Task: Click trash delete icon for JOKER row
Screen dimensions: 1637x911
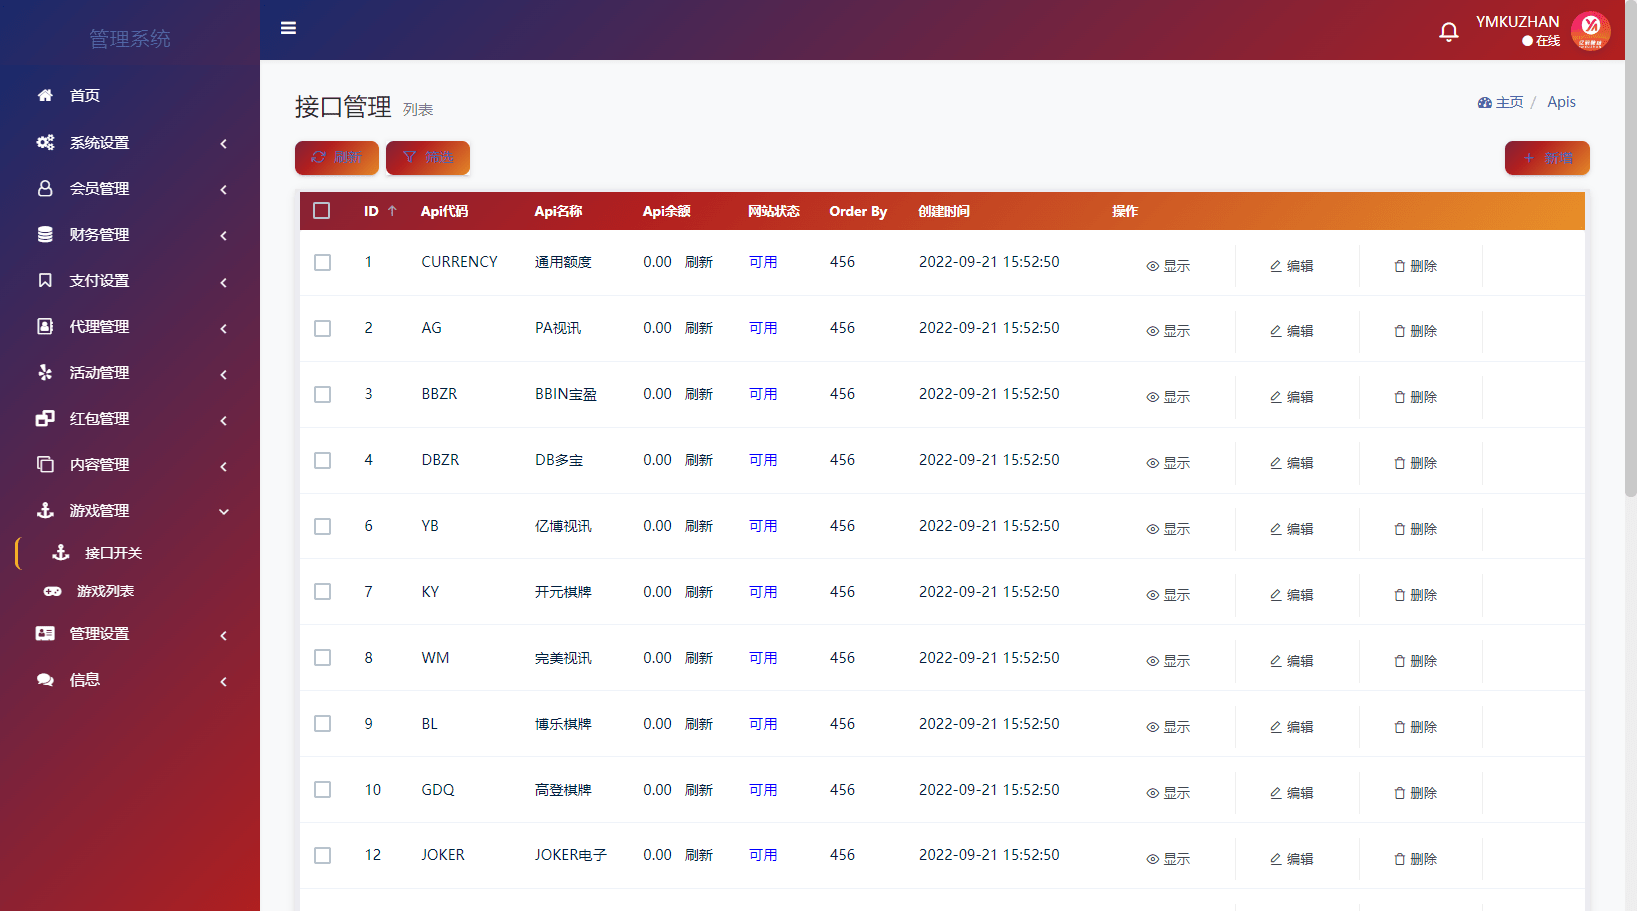Action: (x=1400, y=859)
